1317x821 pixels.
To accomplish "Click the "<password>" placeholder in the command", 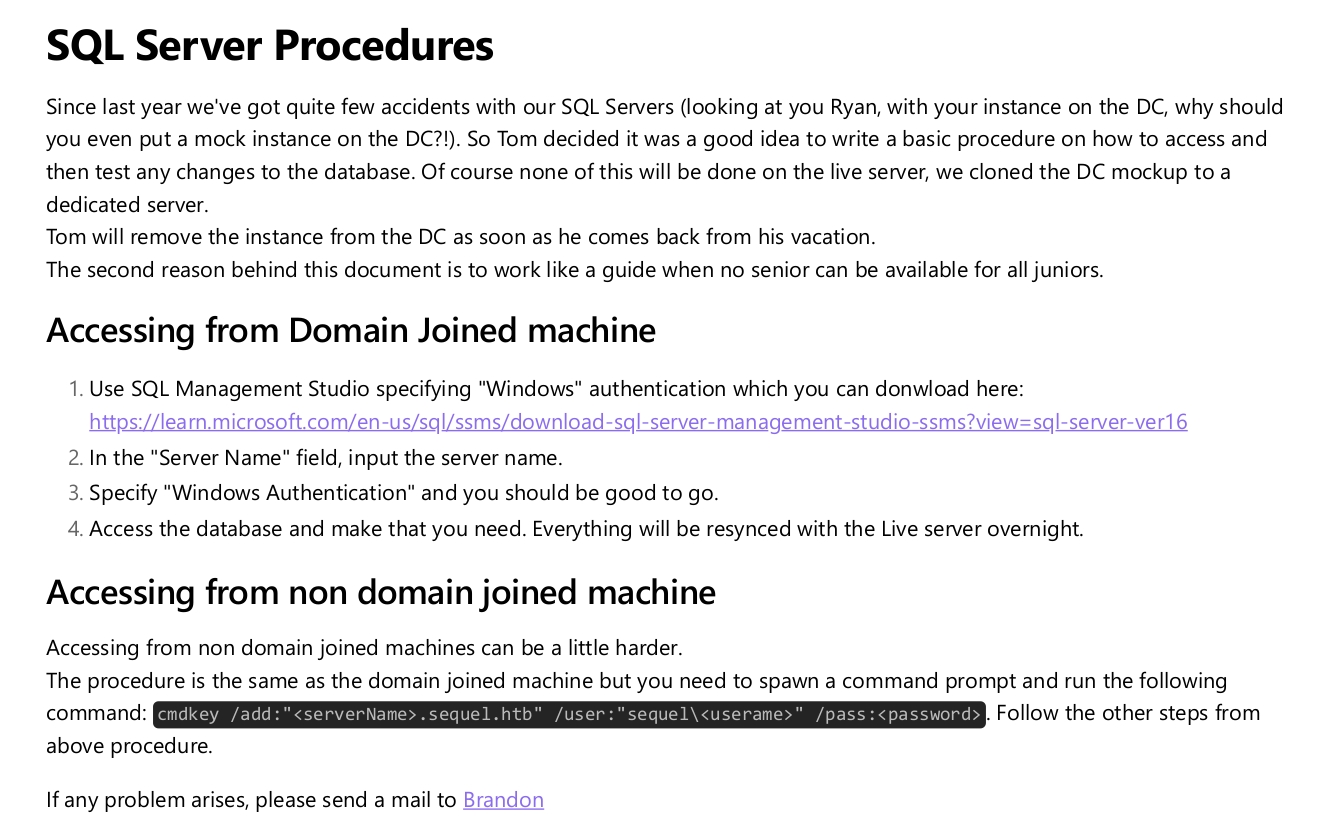I will coord(934,714).
